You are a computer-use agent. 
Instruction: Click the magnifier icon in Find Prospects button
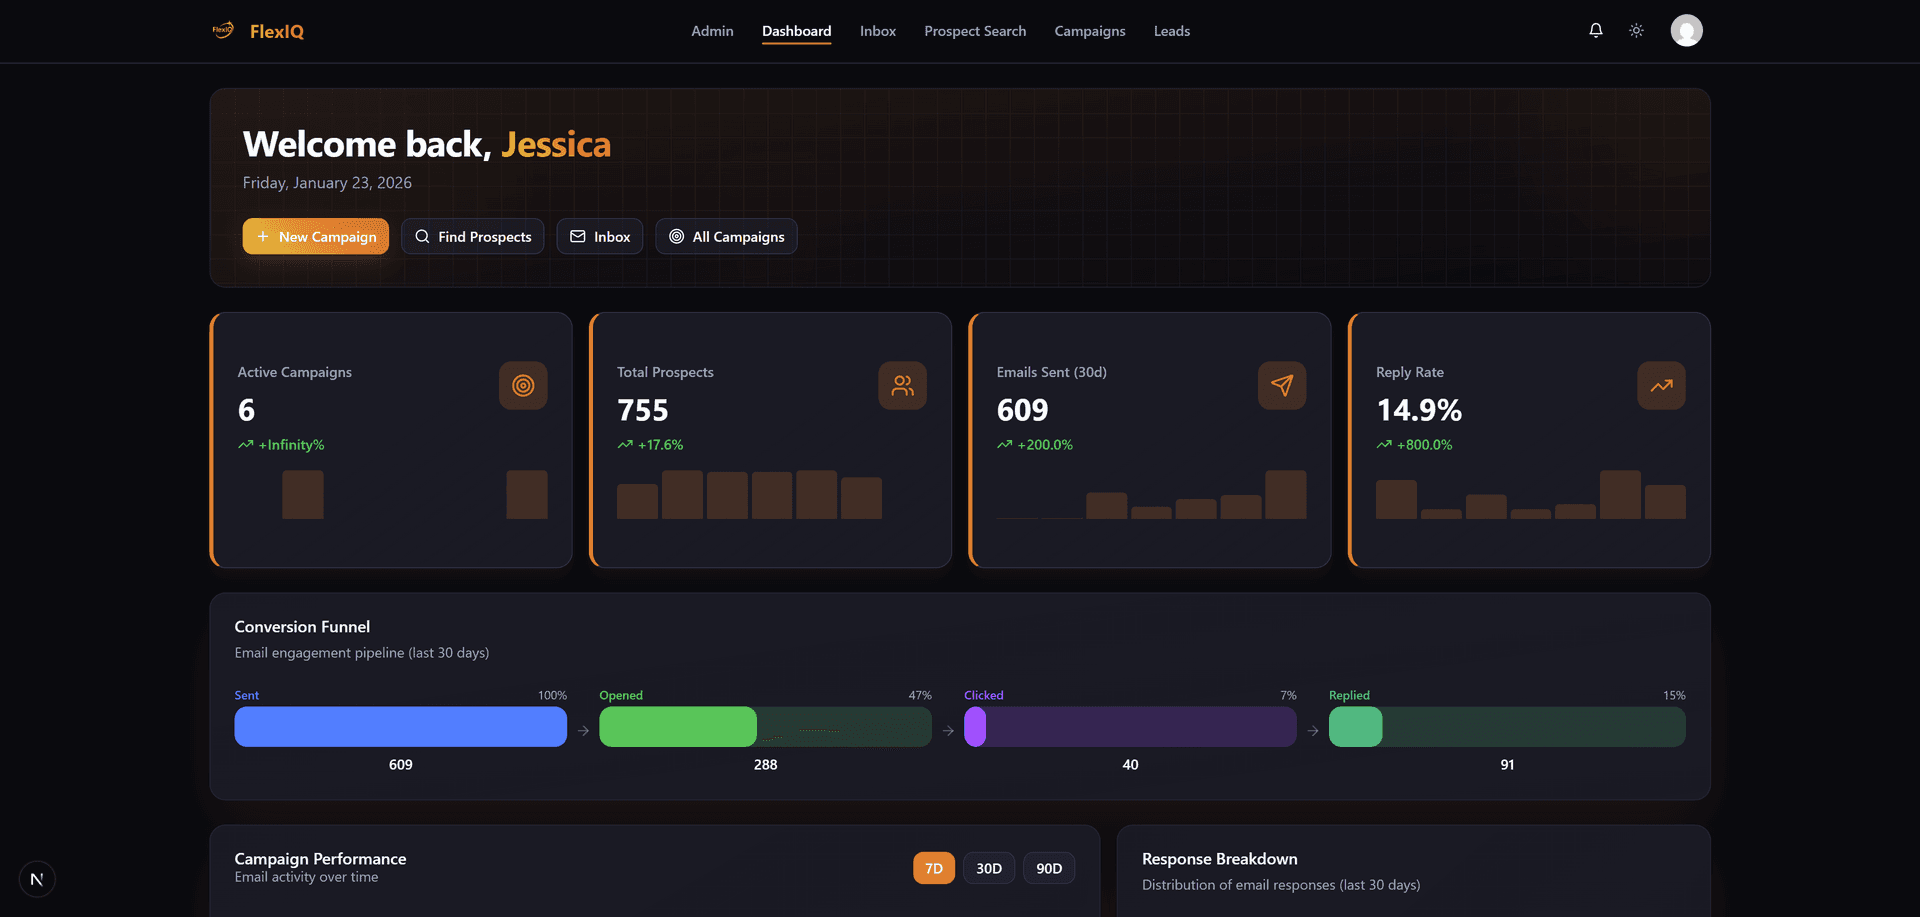pos(422,236)
